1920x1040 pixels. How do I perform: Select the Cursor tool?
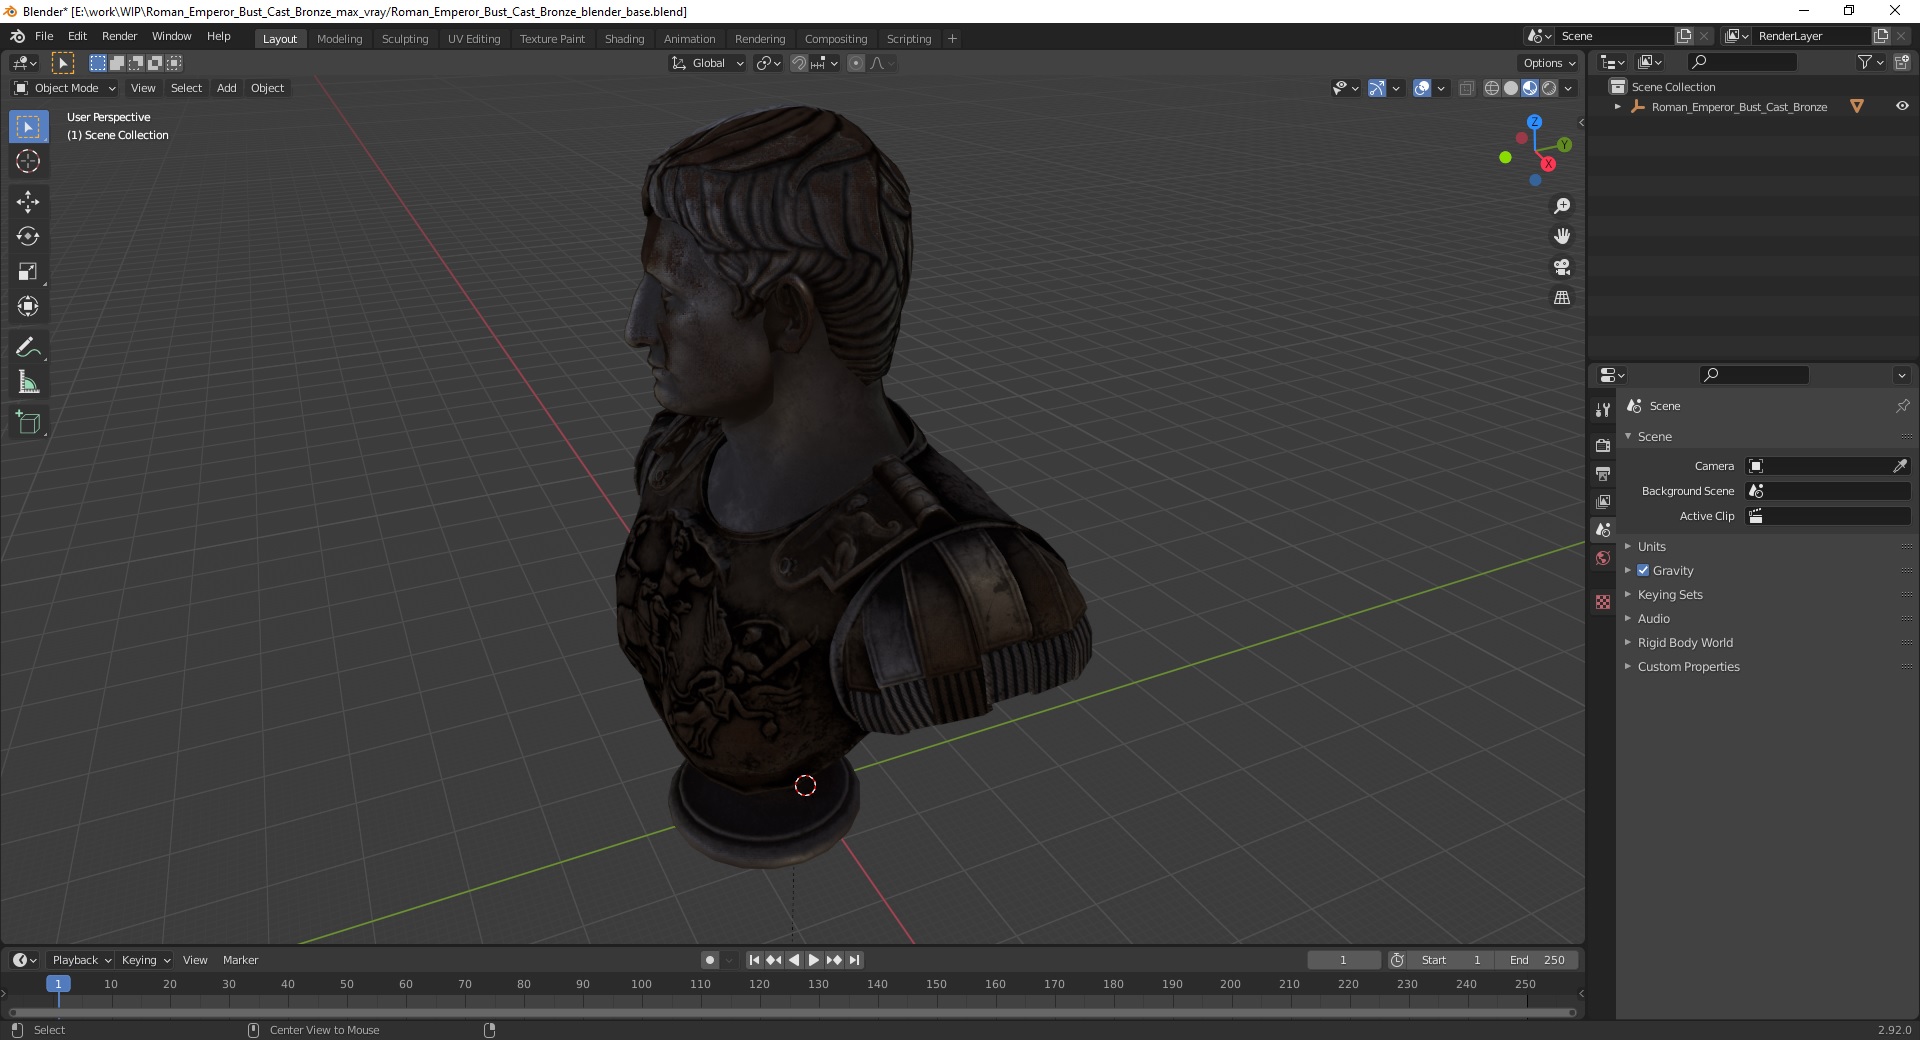coord(28,162)
